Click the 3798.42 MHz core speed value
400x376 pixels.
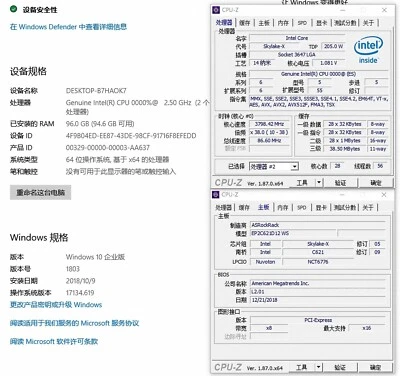(269, 124)
